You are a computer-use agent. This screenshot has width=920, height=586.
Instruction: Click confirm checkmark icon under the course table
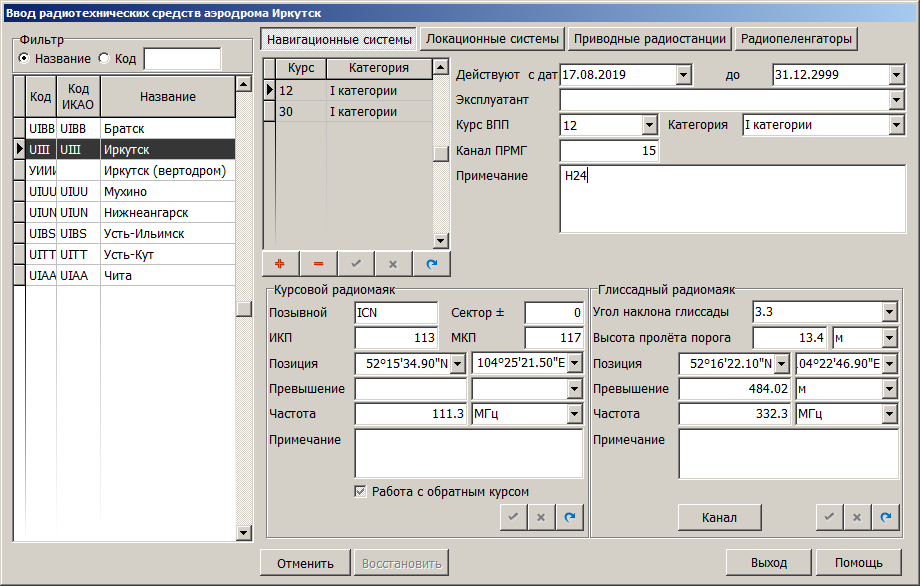356,263
